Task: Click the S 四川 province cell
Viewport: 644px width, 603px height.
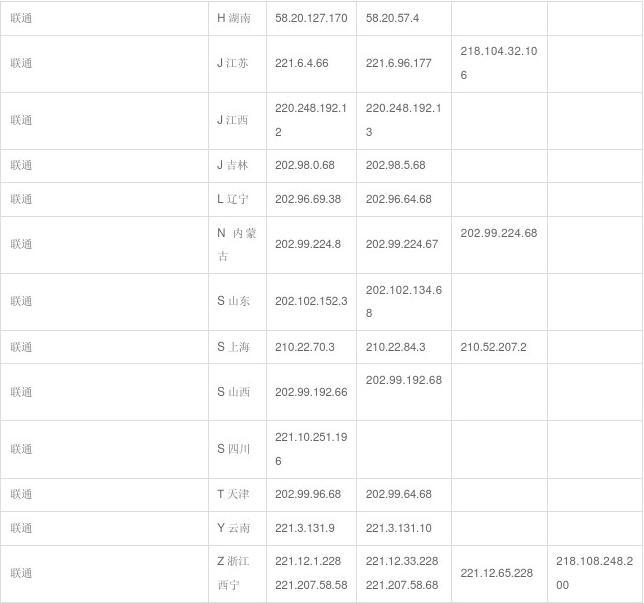Action: pos(234,449)
